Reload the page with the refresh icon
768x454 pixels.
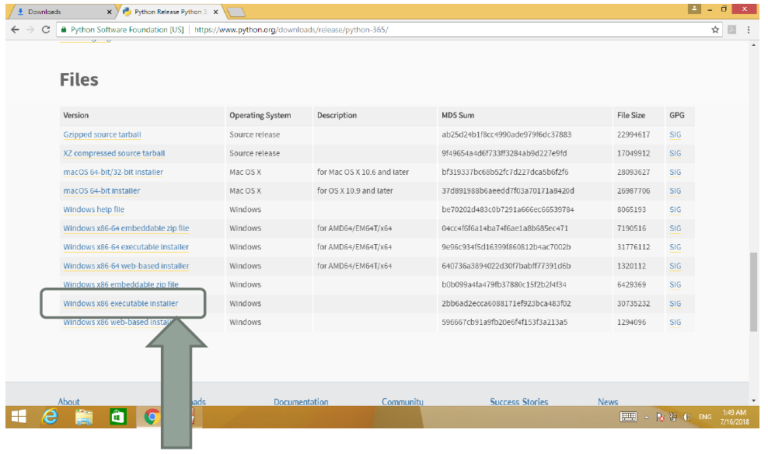[46, 30]
